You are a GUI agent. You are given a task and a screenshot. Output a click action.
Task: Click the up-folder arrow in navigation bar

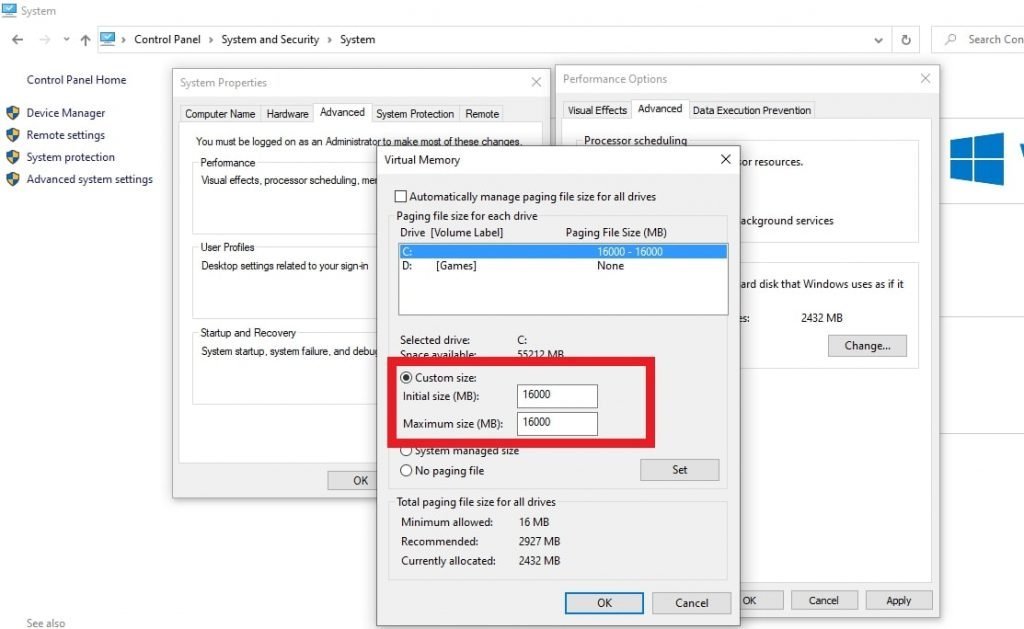coord(85,40)
